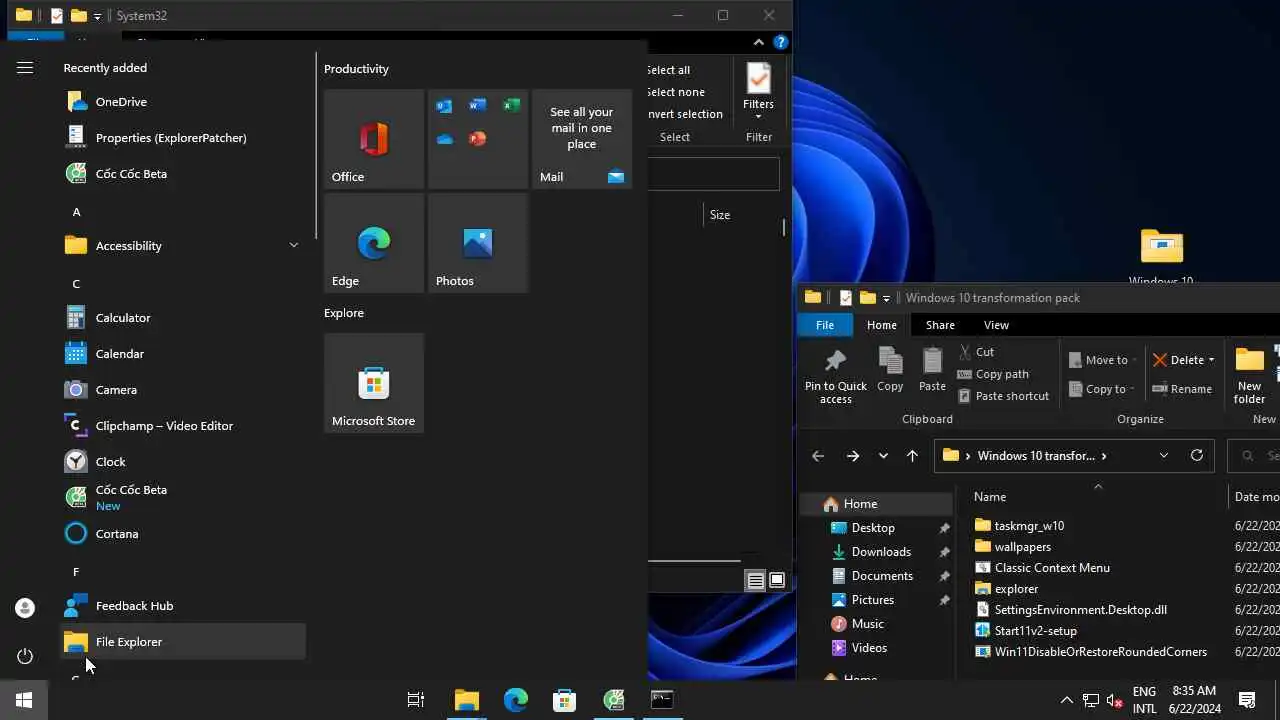Image resolution: width=1280 pixels, height=720 pixels.
Task: Select the taskmgr_w10 folder
Action: [x=1029, y=526]
